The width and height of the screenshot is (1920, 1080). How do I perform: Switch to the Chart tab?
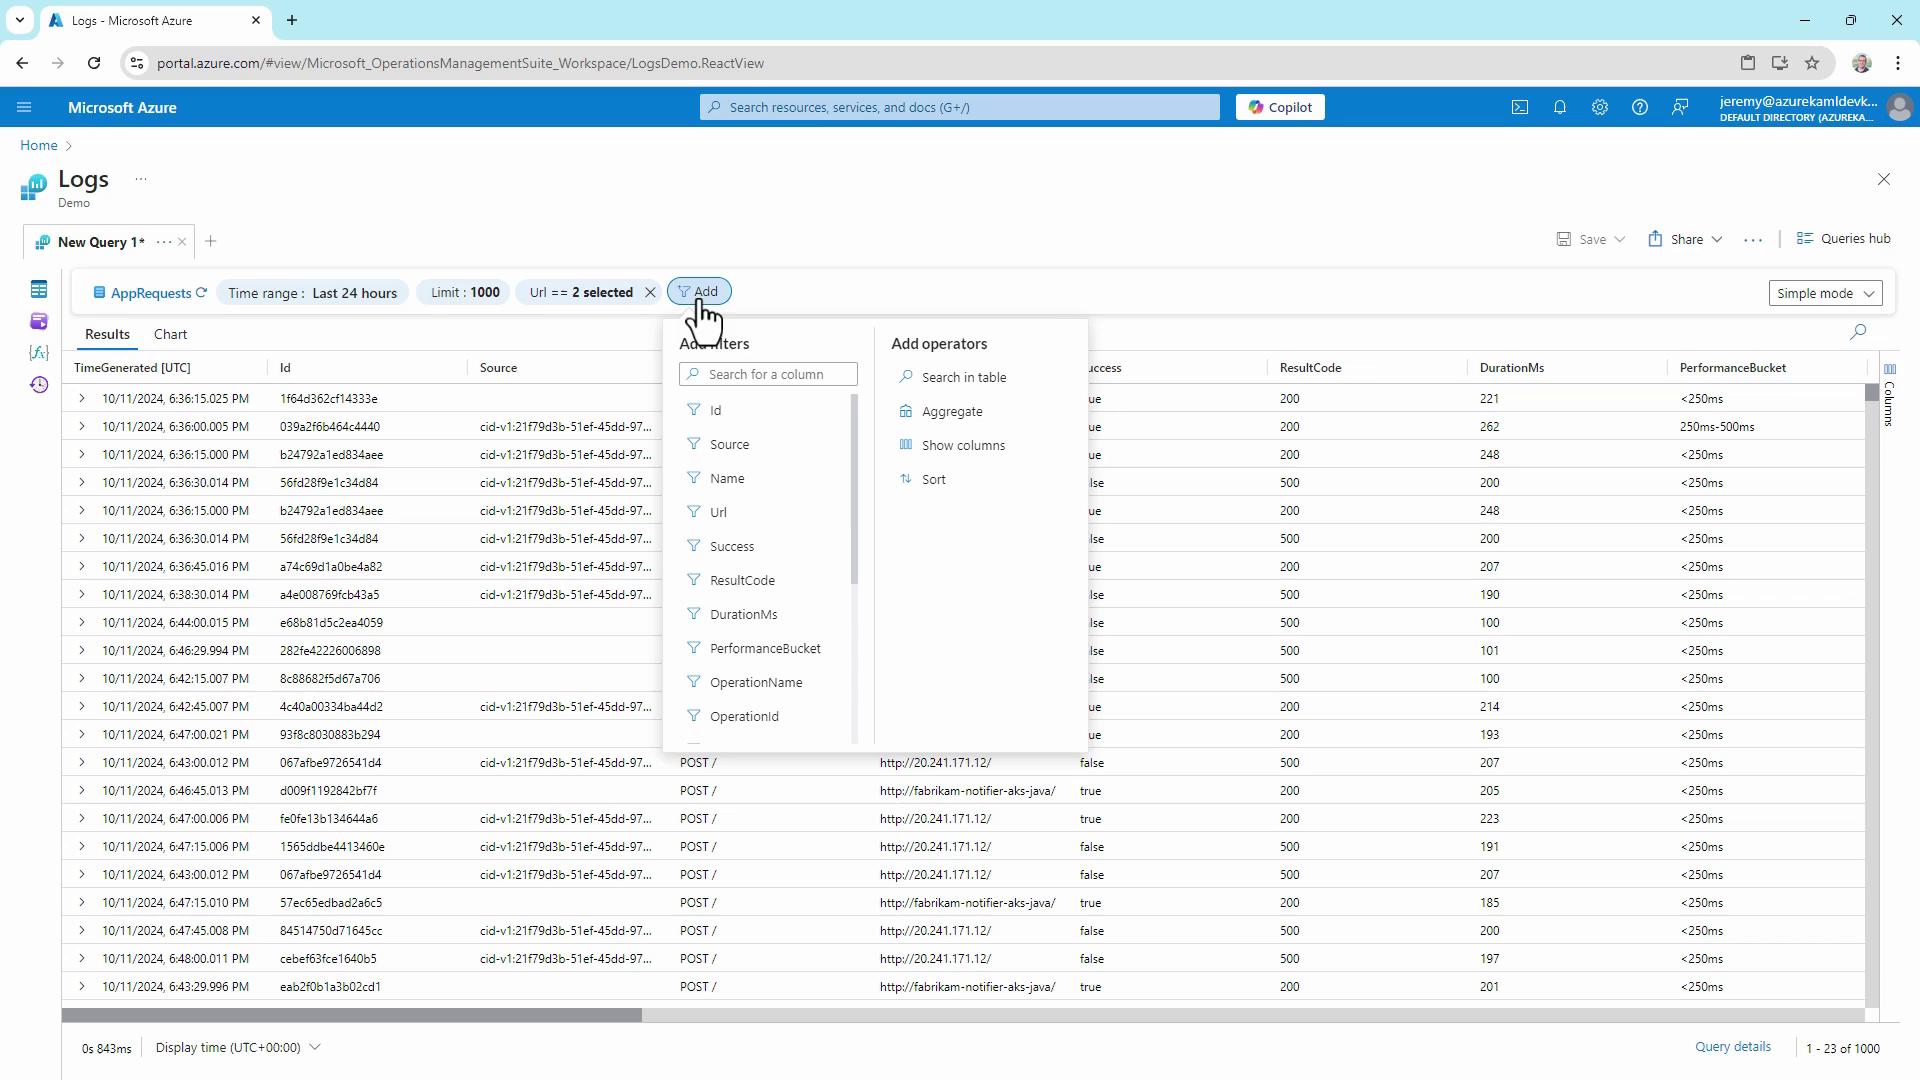(170, 334)
